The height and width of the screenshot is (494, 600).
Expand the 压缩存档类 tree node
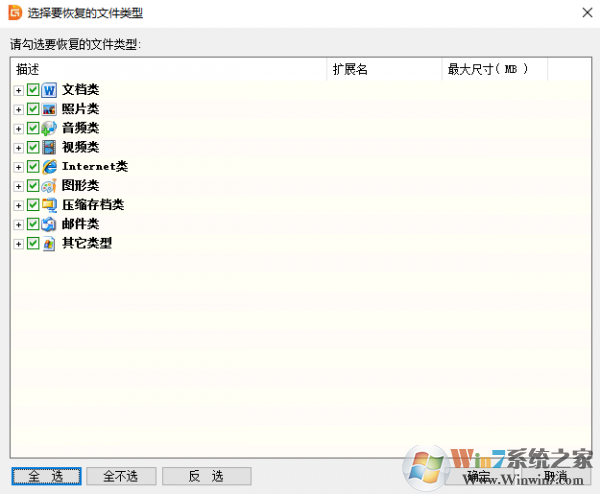tap(18, 205)
